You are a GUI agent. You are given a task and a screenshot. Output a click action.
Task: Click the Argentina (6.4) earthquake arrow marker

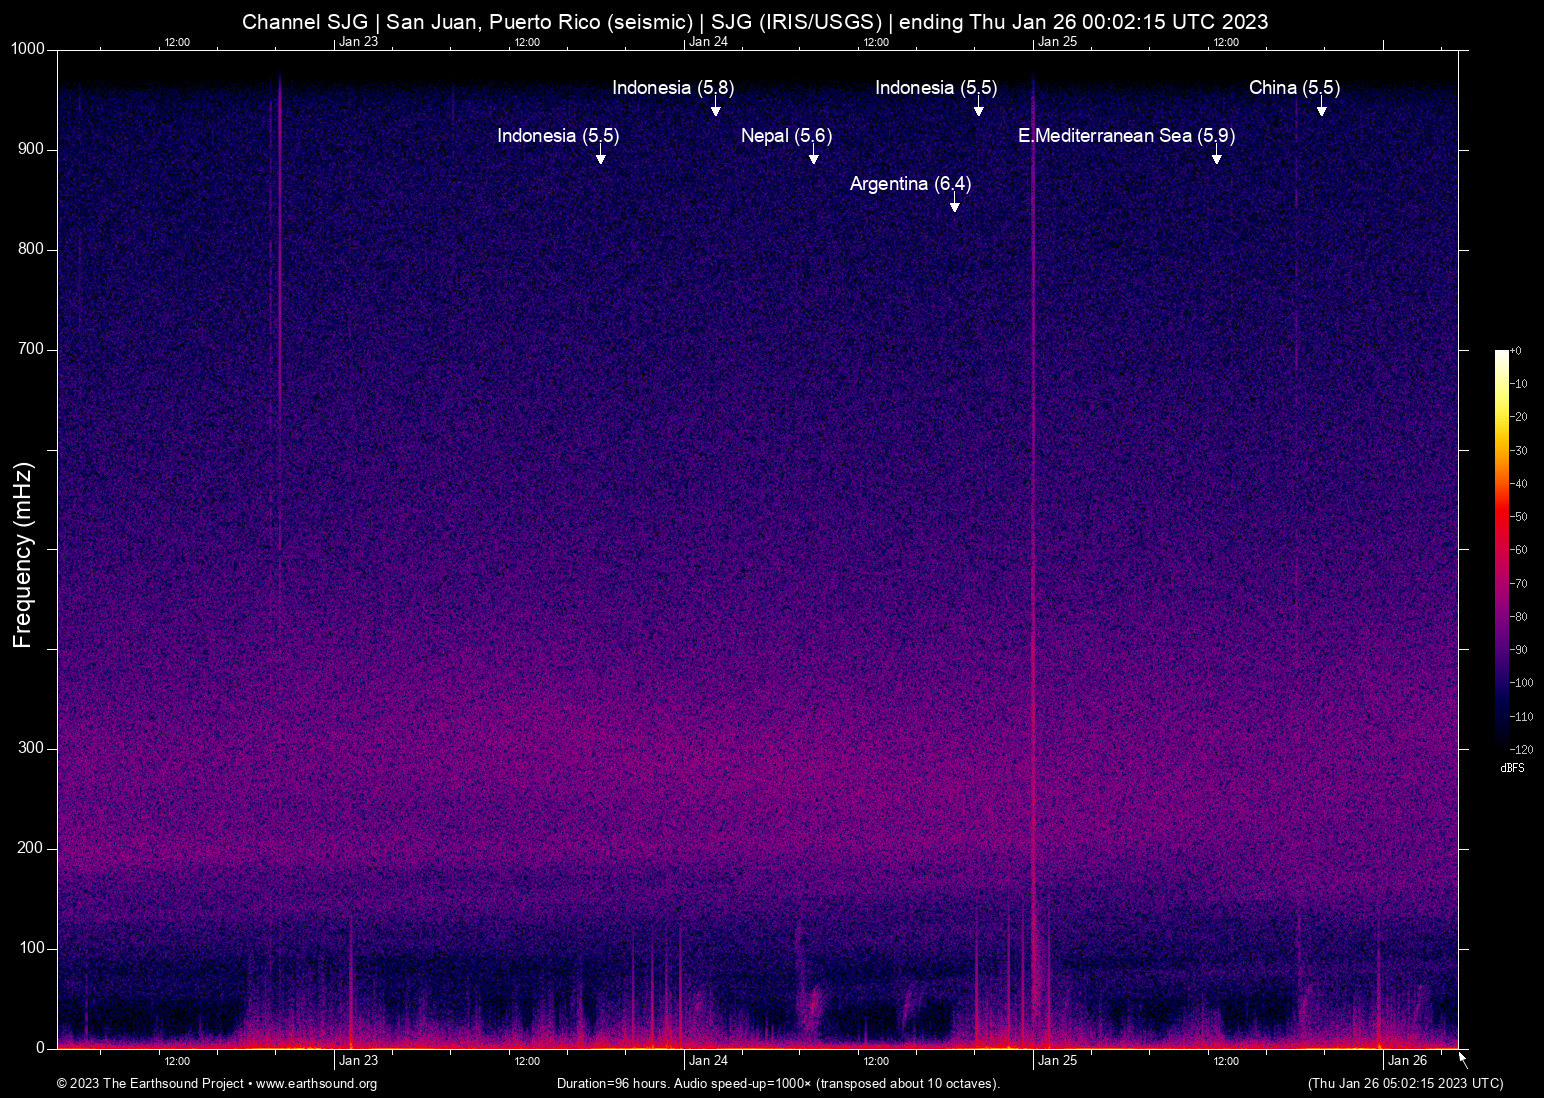[954, 203]
